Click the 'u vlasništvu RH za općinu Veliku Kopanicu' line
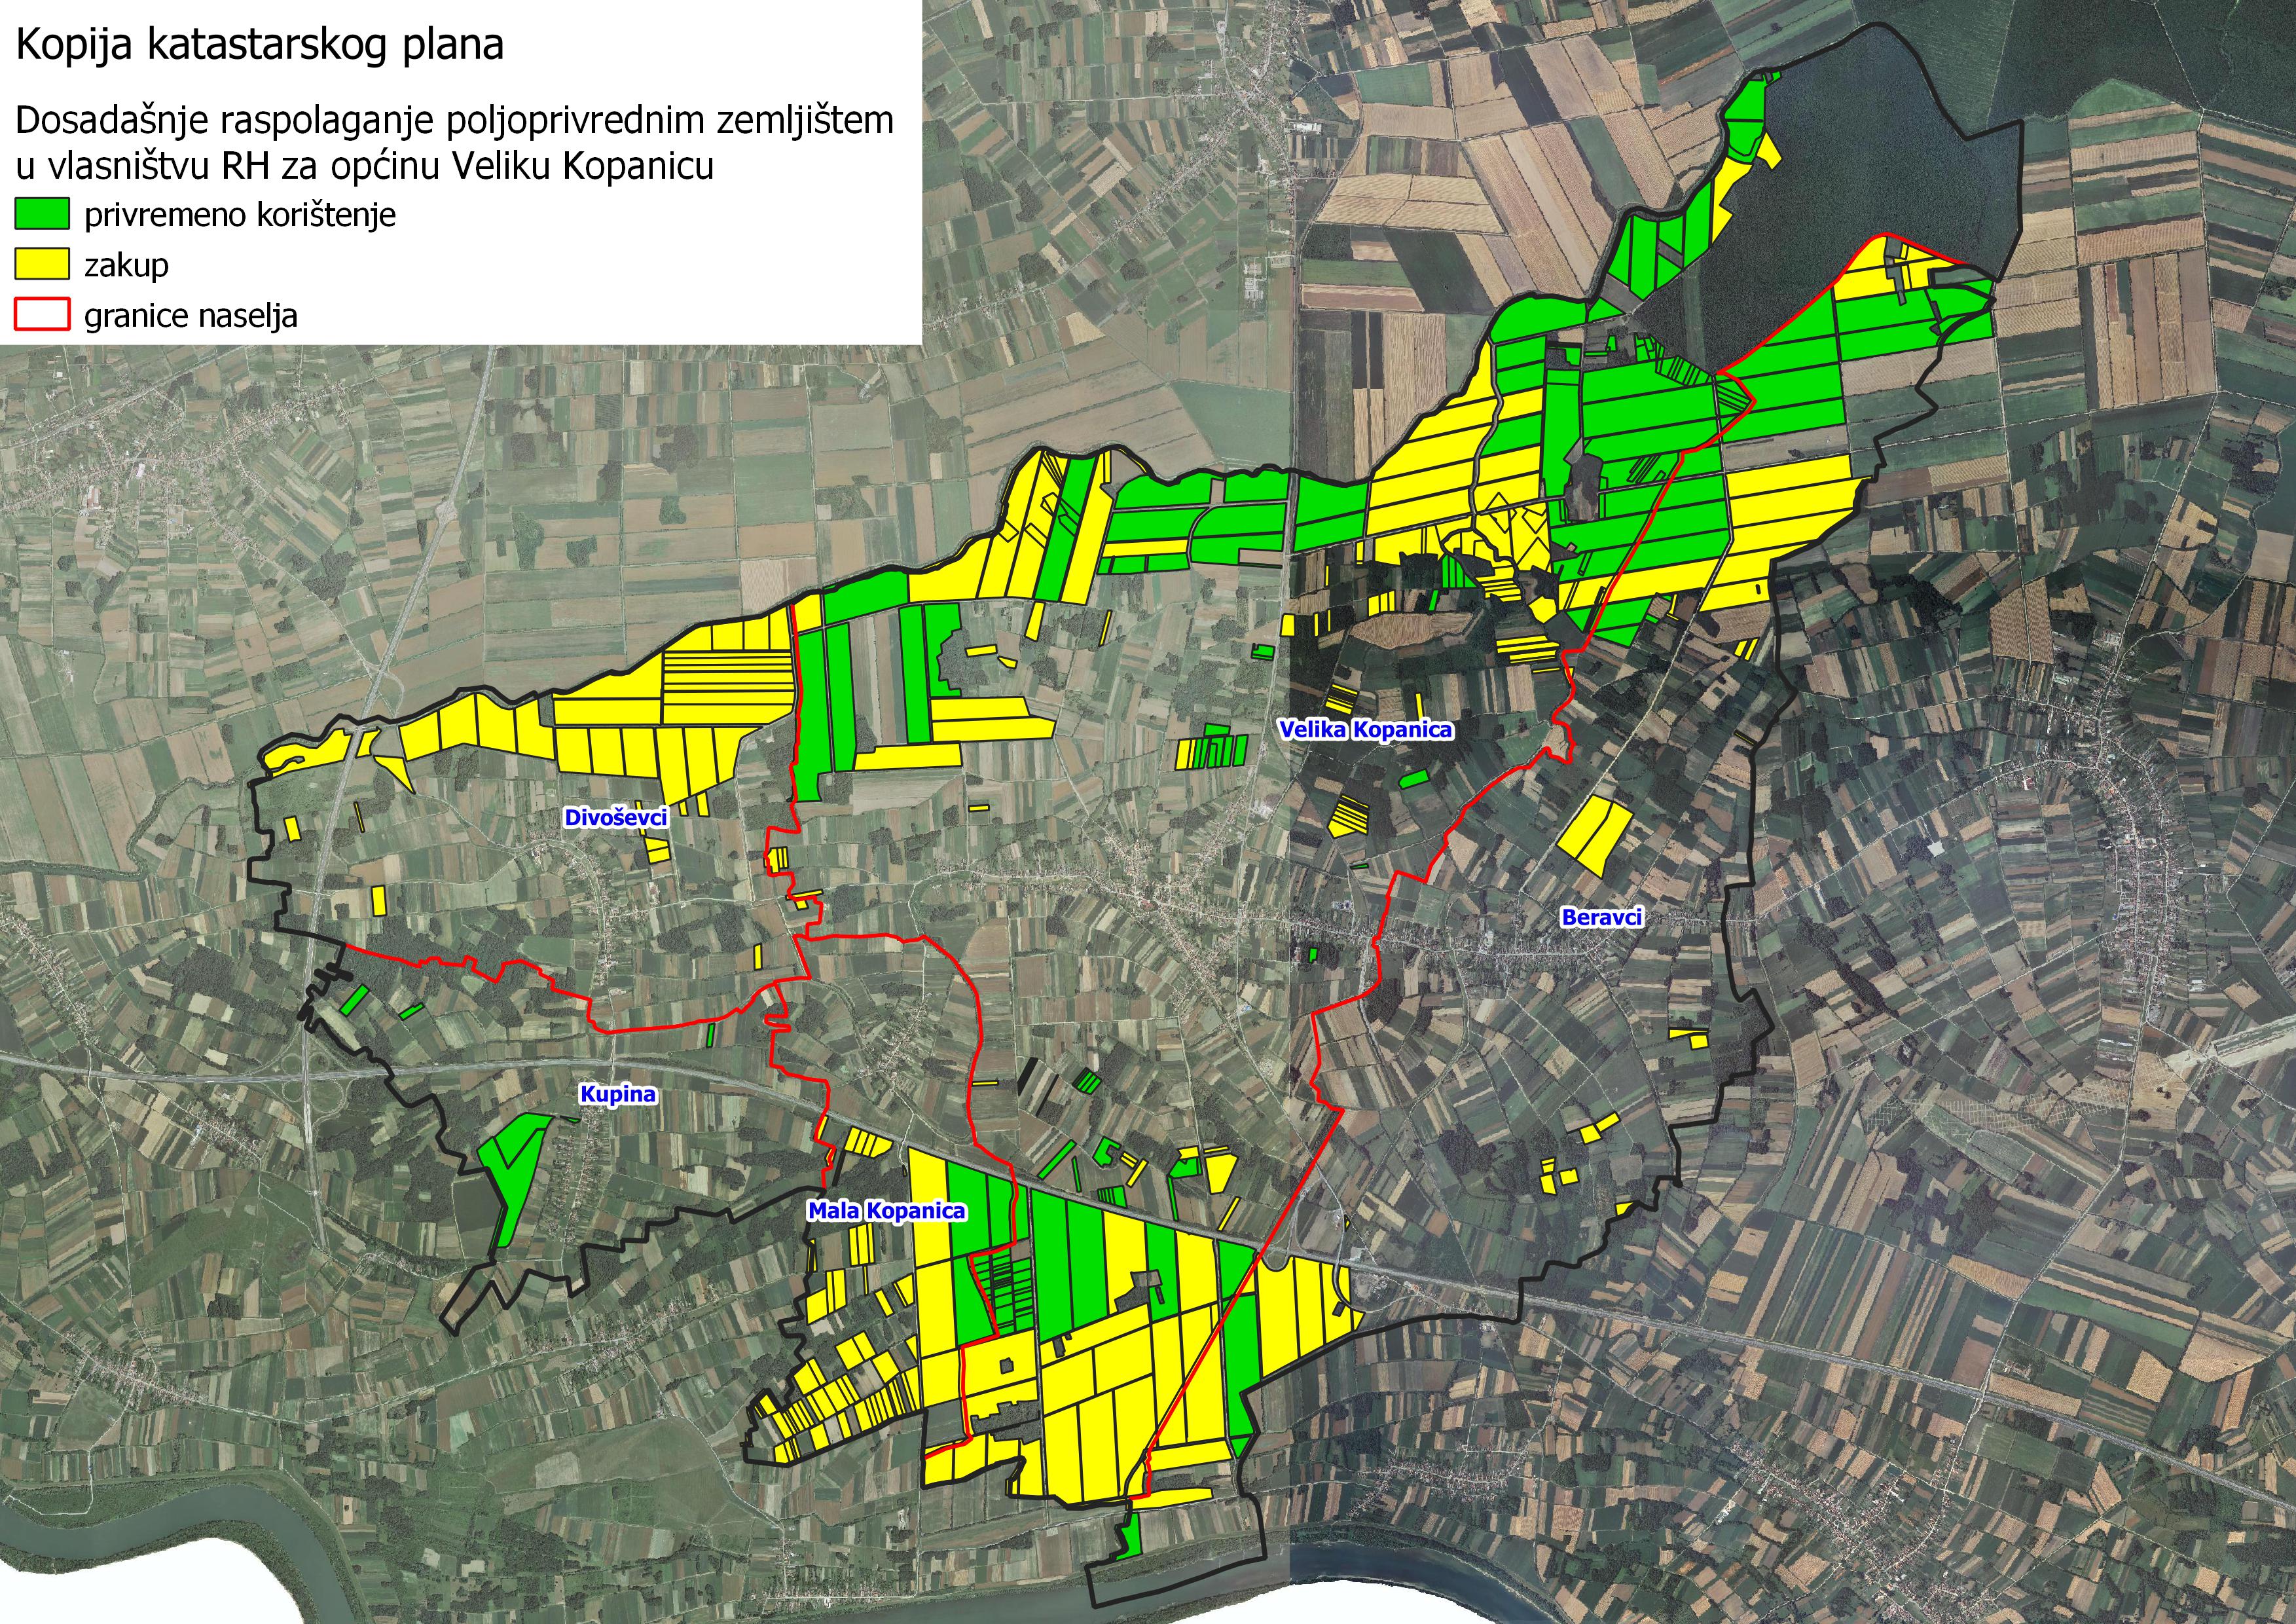Screen dimensions: 2296x1624 365,166
